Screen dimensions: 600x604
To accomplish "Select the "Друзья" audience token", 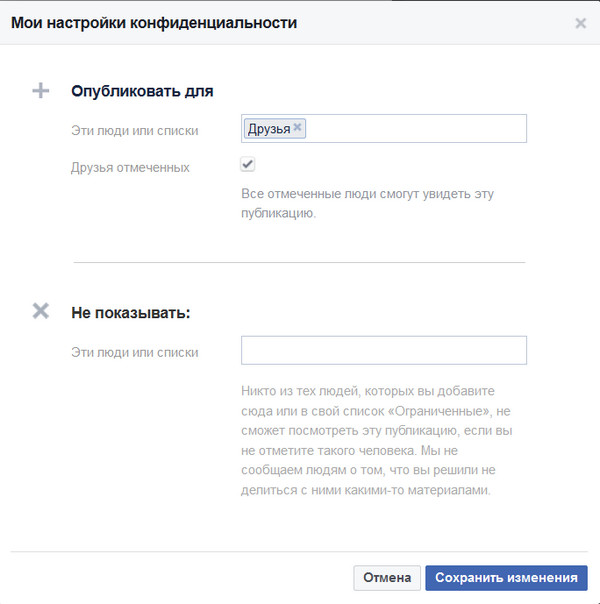I will point(268,129).
